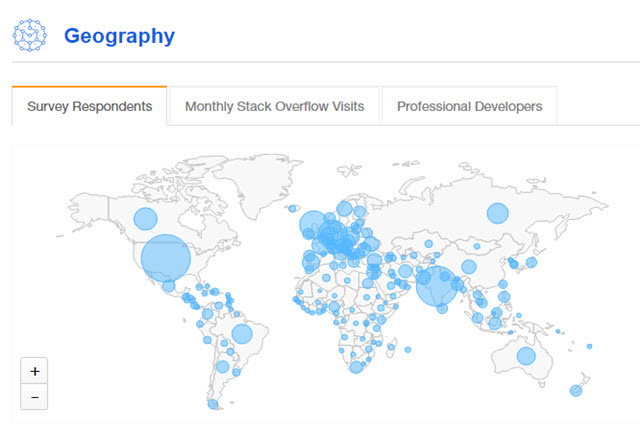This screenshot has height=425, width=640.
Task: Open Monthly Stack Overflow Visits tab
Action: (274, 106)
